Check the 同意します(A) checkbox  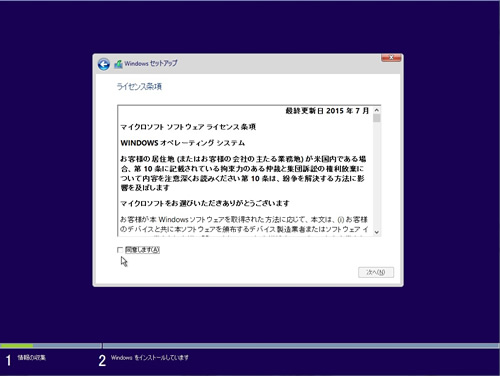(x=120, y=250)
